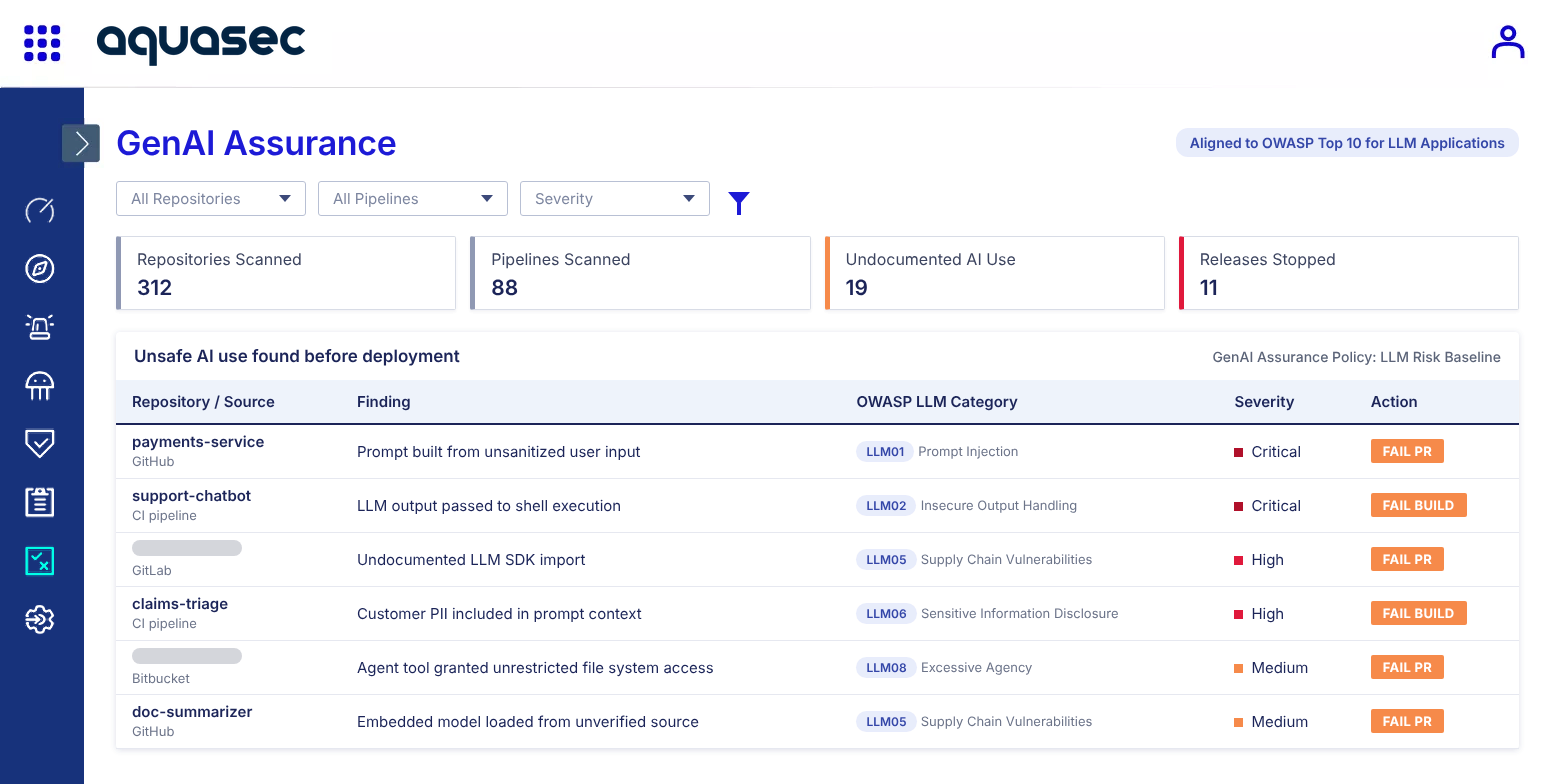Viewport: 1551px width, 784px height.
Task: Open the Repositories Scanned card
Action: pyautogui.click(x=286, y=273)
